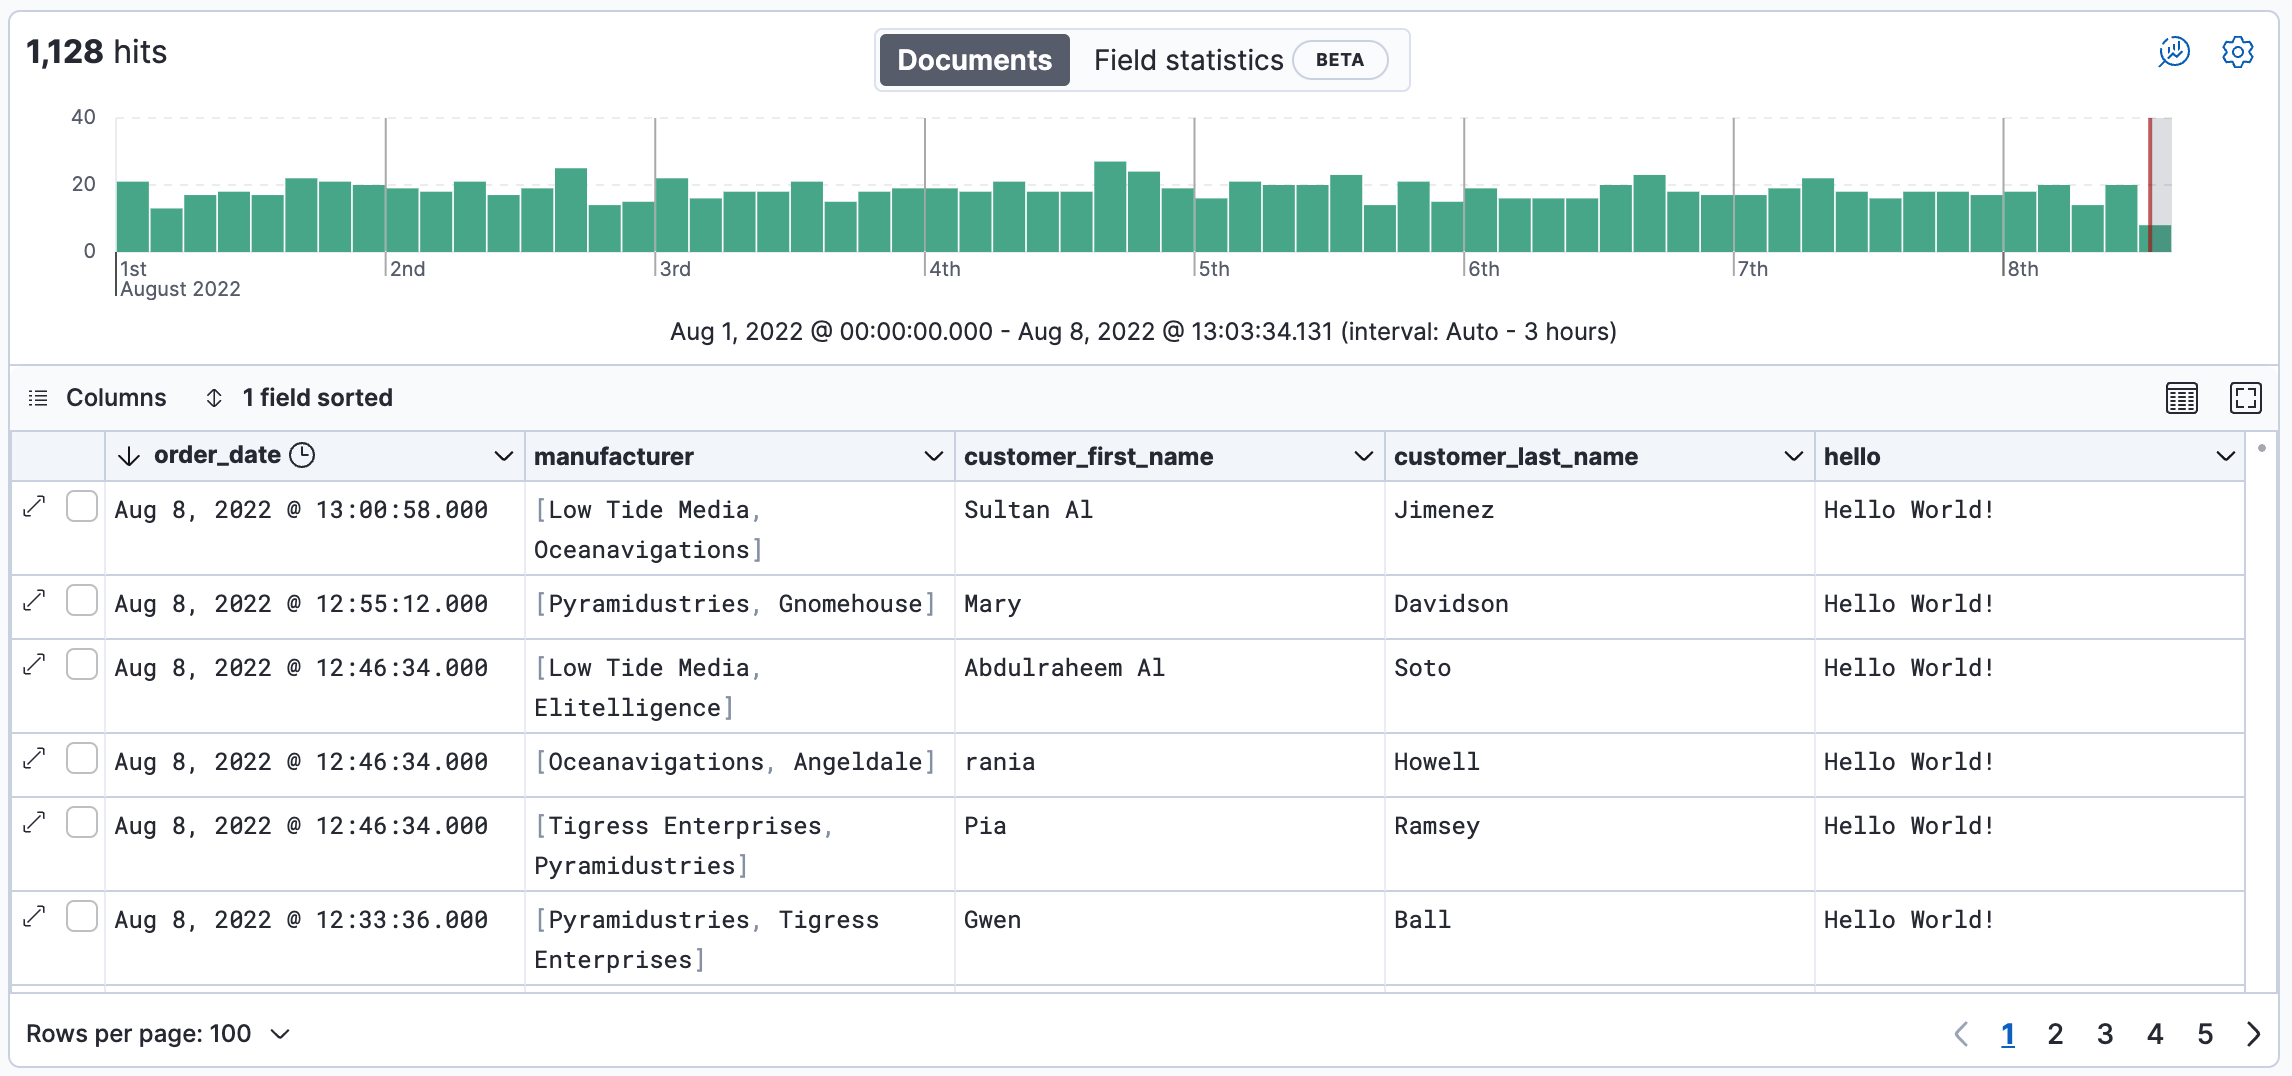Open the 1 field sorted menu
Screen dimensions: 2292x1076
point(298,397)
